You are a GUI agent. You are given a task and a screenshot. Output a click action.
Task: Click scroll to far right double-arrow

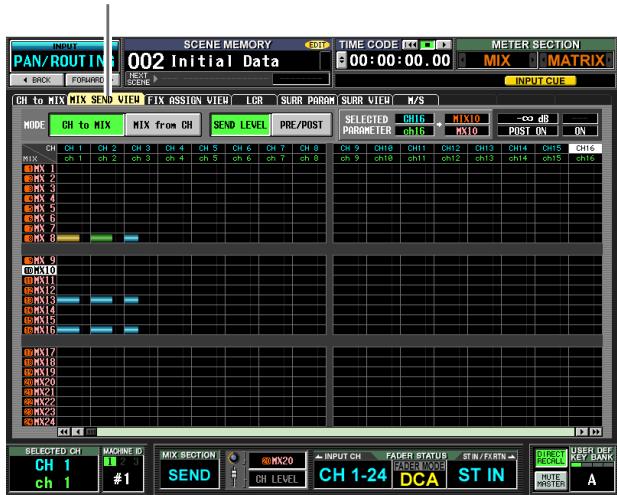[x=595, y=432]
